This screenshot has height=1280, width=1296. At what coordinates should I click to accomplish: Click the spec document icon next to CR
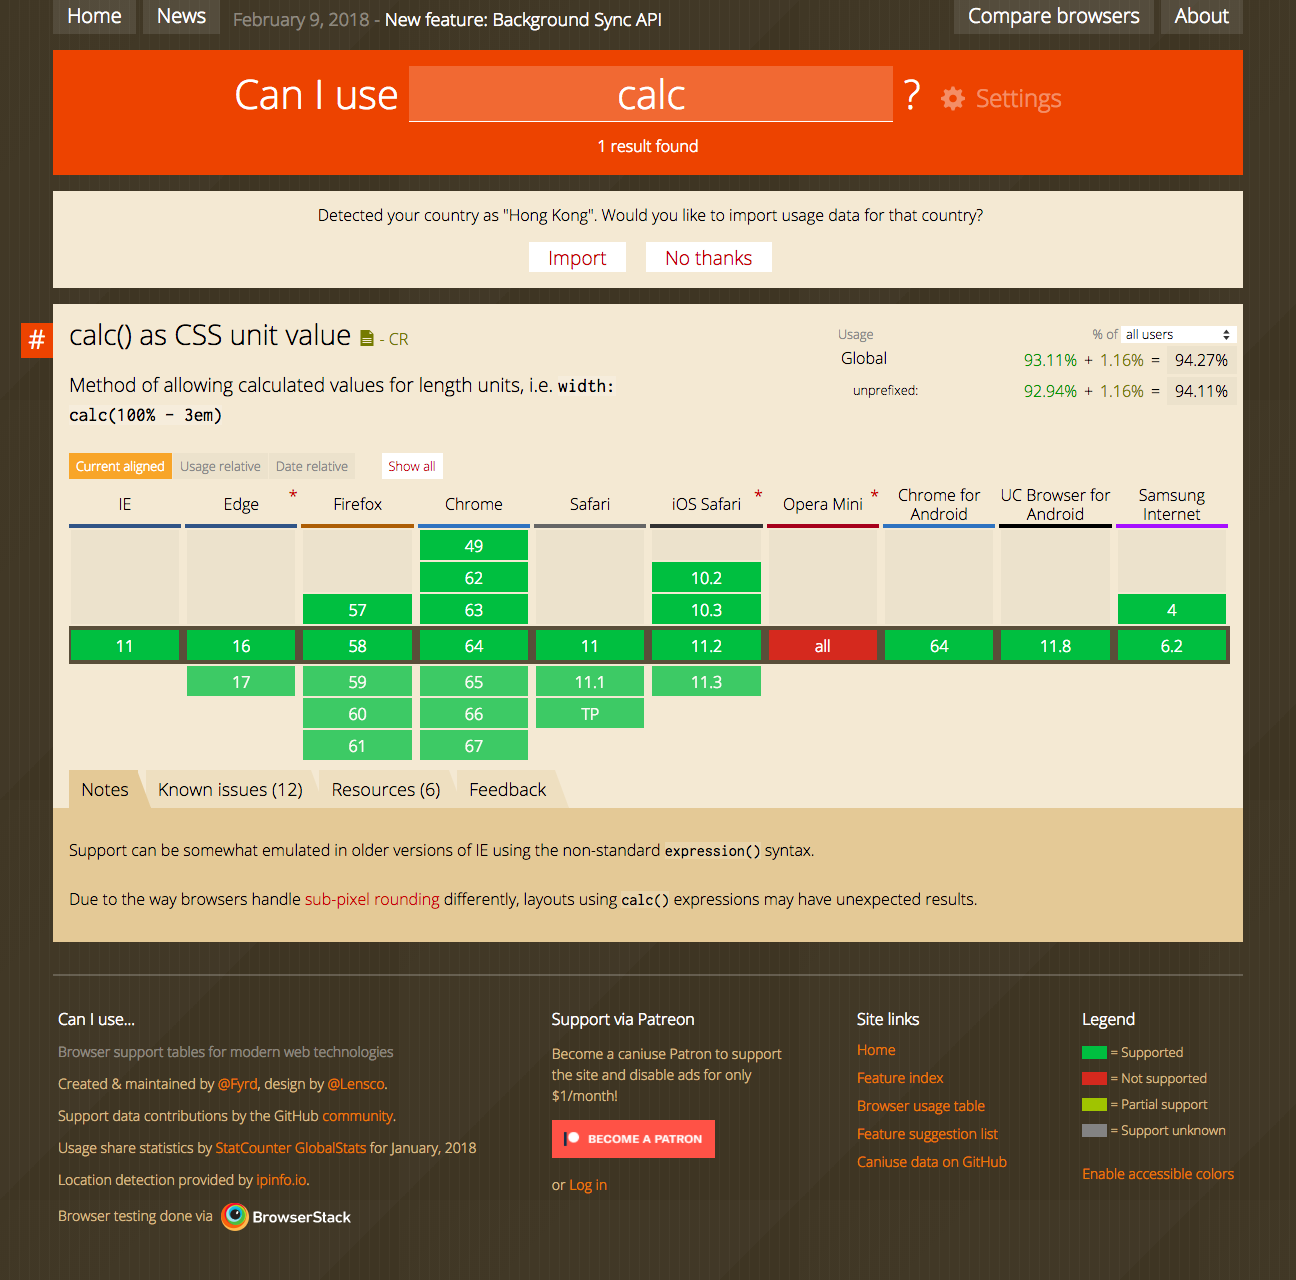367,339
